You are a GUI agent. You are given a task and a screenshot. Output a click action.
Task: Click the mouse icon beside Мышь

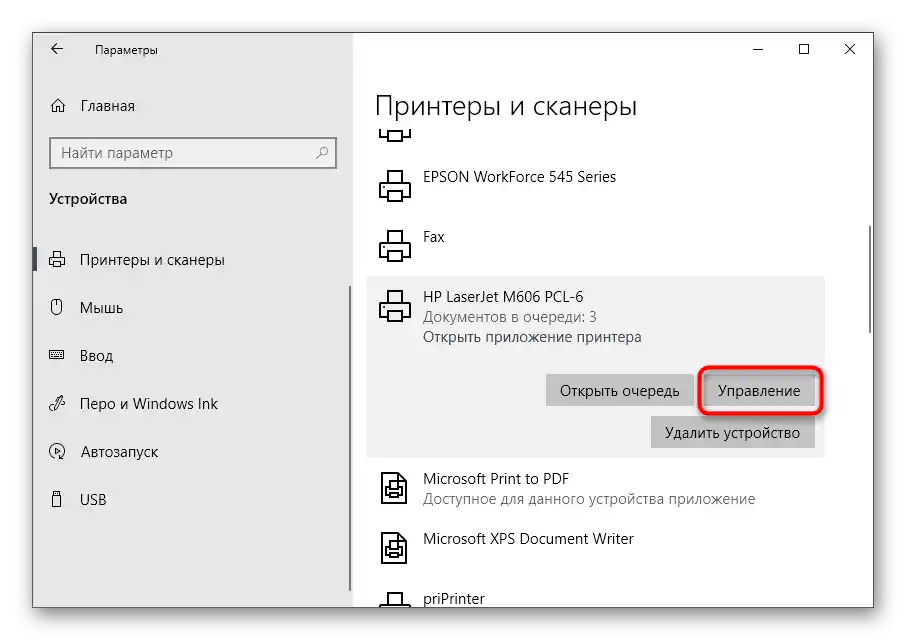coord(56,307)
